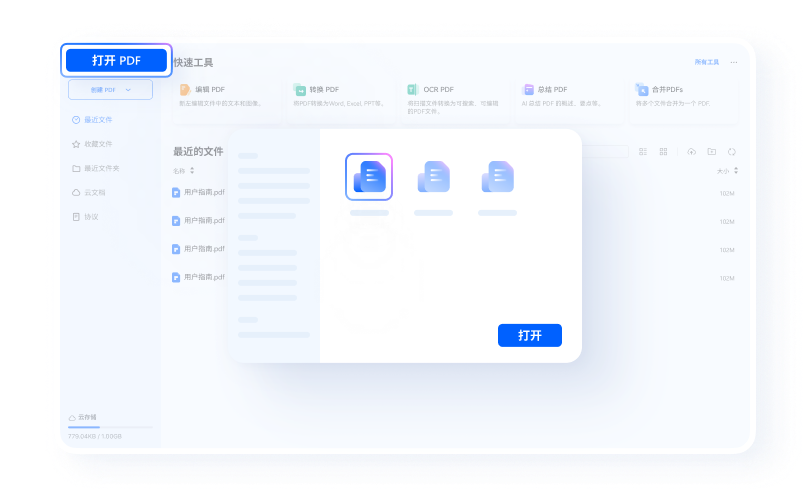
Task: Switch to grid view icon
Action: coord(663,152)
